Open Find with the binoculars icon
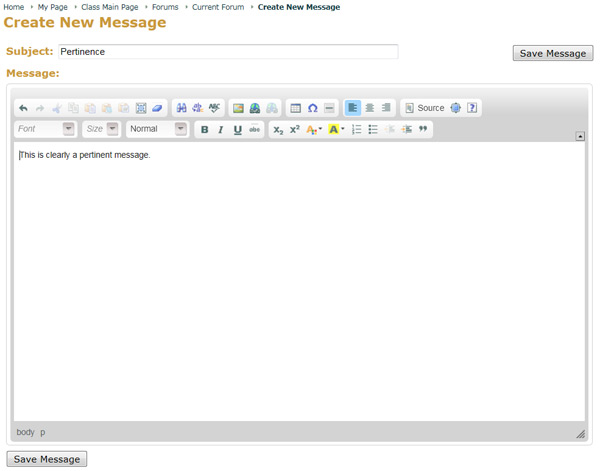This screenshot has height=471, width=600. tap(181, 108)
